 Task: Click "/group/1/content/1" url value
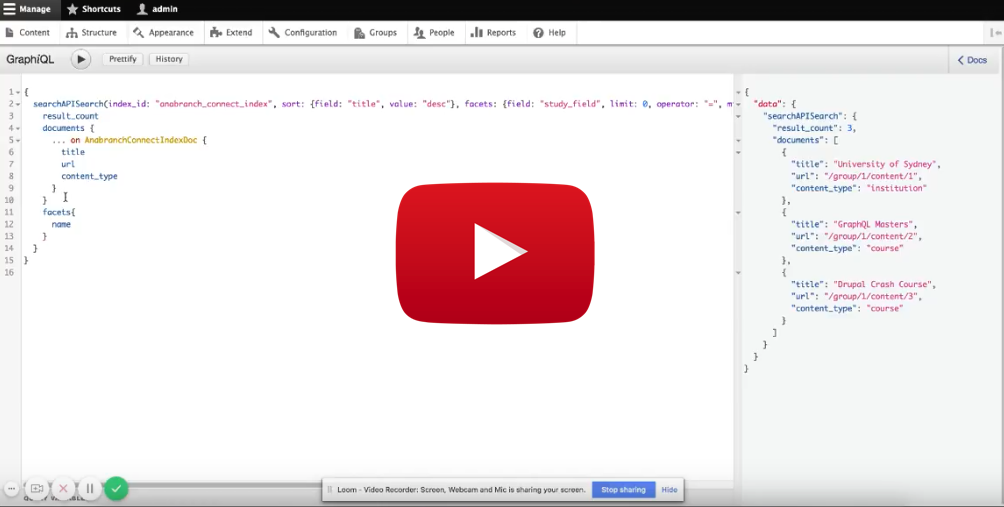[x=872, y=176]
